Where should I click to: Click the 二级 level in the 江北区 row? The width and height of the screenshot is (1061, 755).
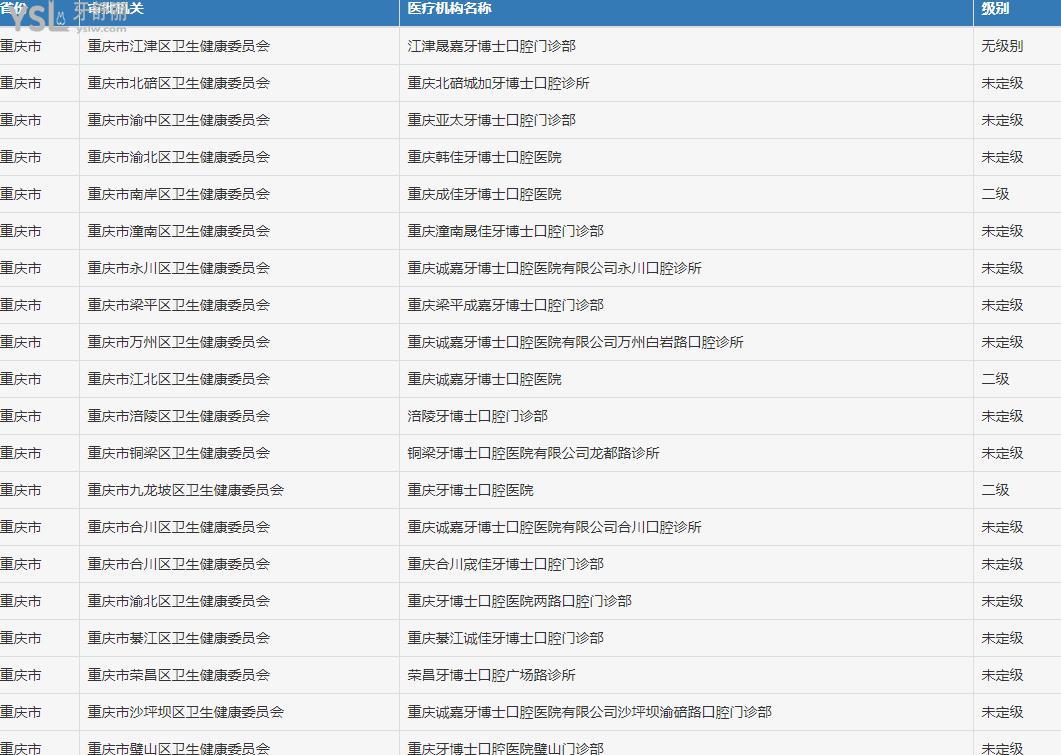pyautogui.click(x=995, y=380)
